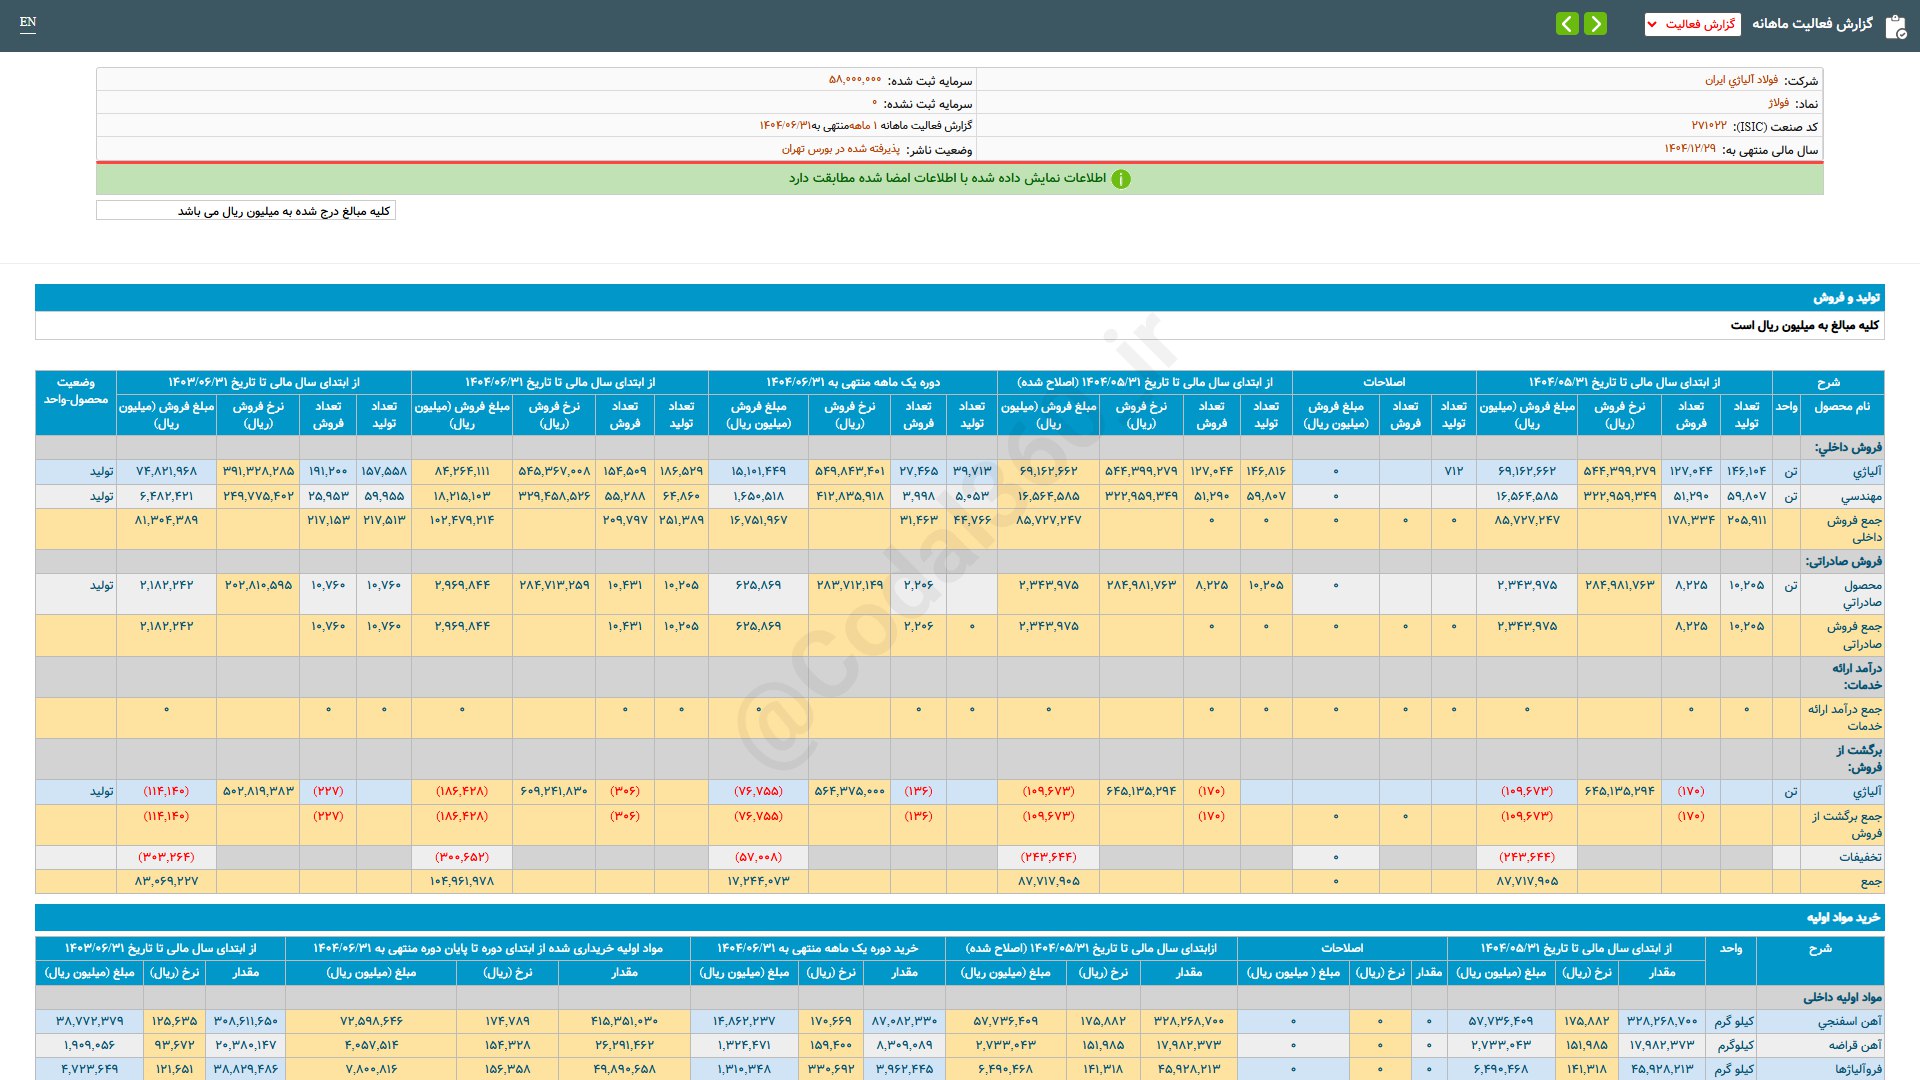Click the green info icon in banner

pyautogui.click(x=1121, y=179)
